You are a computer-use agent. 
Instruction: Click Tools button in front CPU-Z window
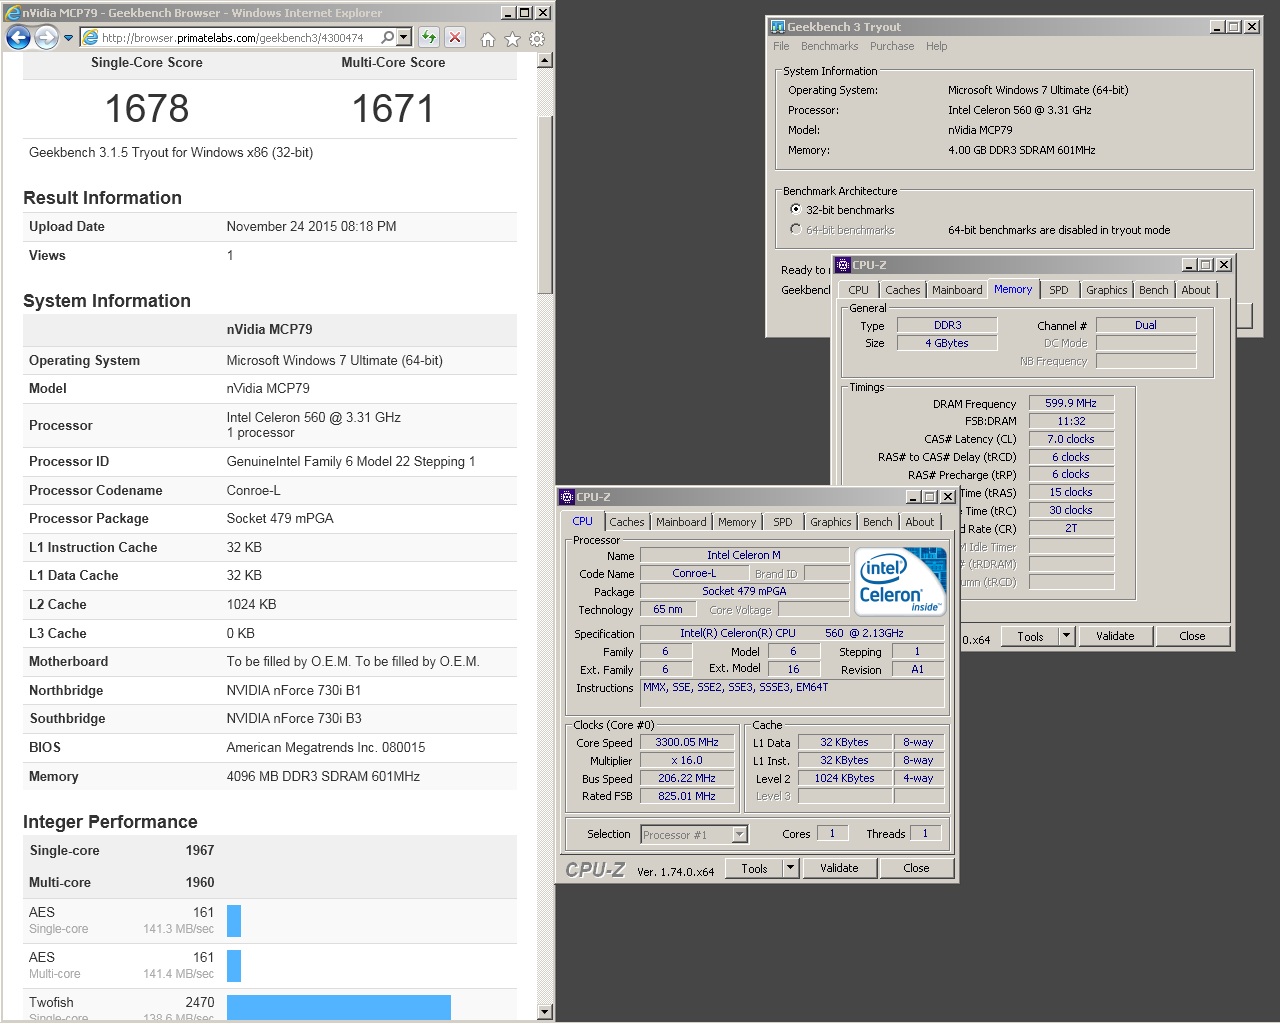click(754, 868)
